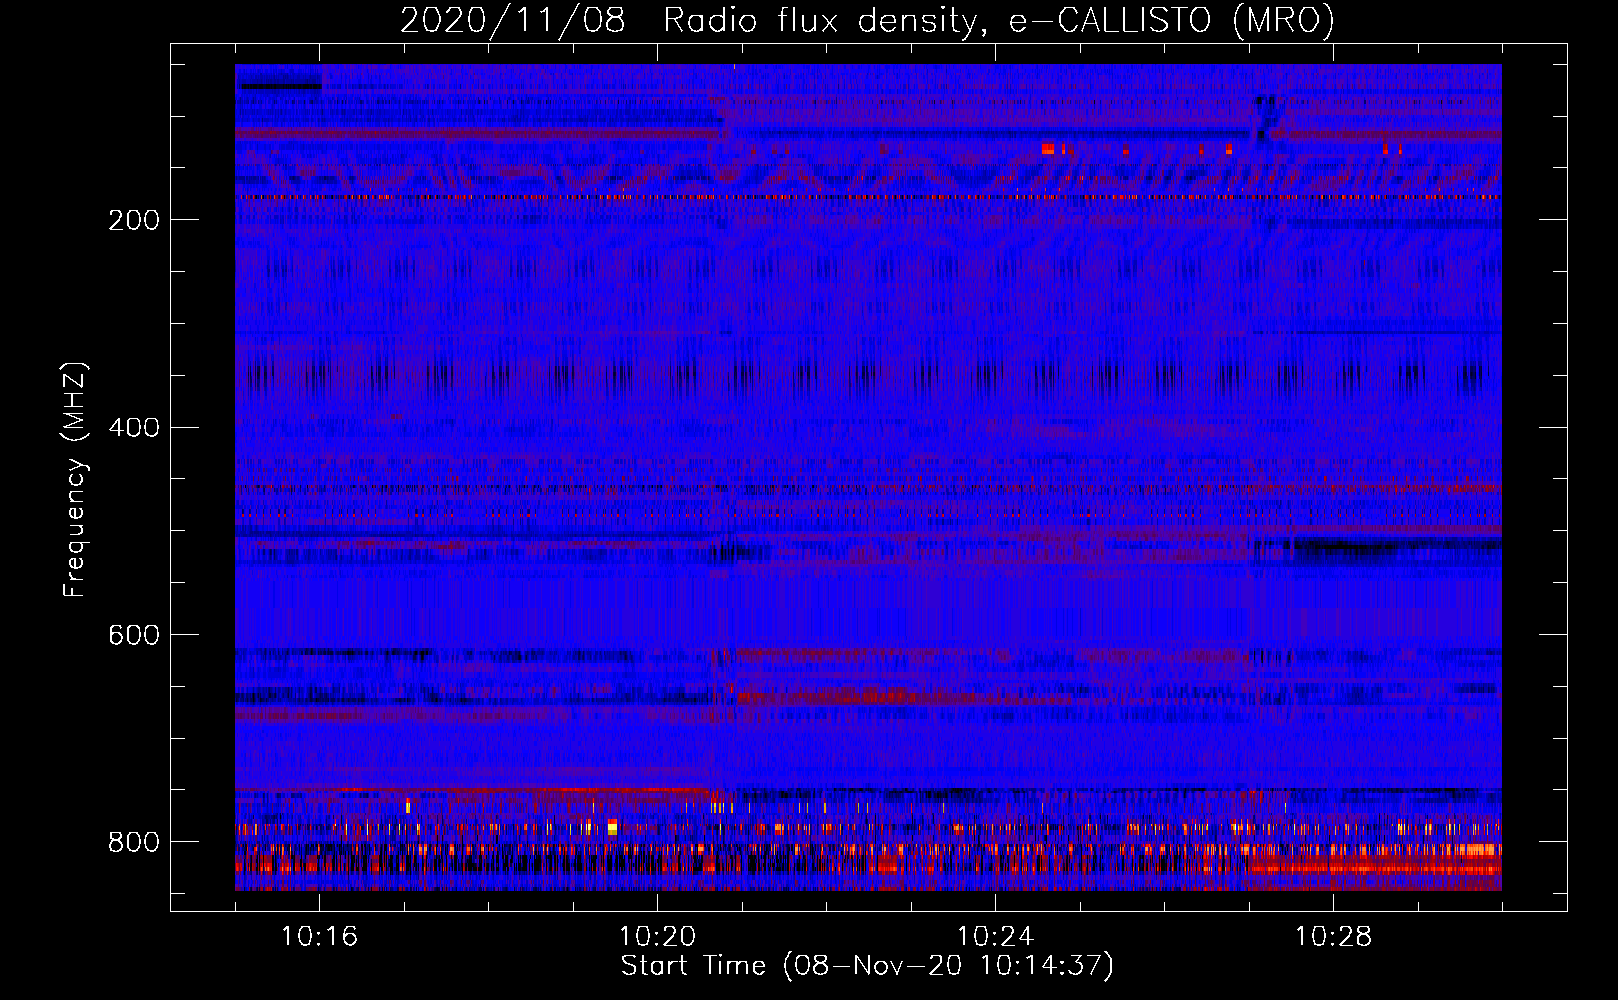Click the 'Start Time (08-Nov-20 10:14:37)' axis label
Screen dimensions: 1618x1000
coord(867,966)
